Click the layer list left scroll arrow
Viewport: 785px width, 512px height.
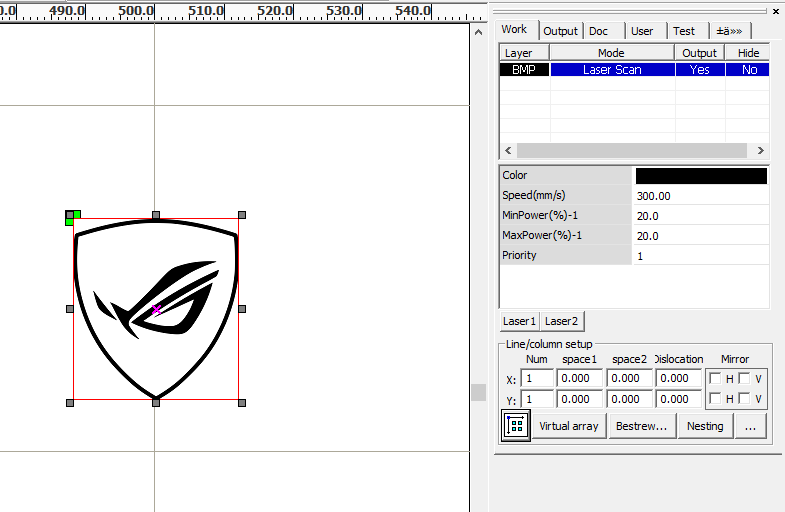pos(508,150)
